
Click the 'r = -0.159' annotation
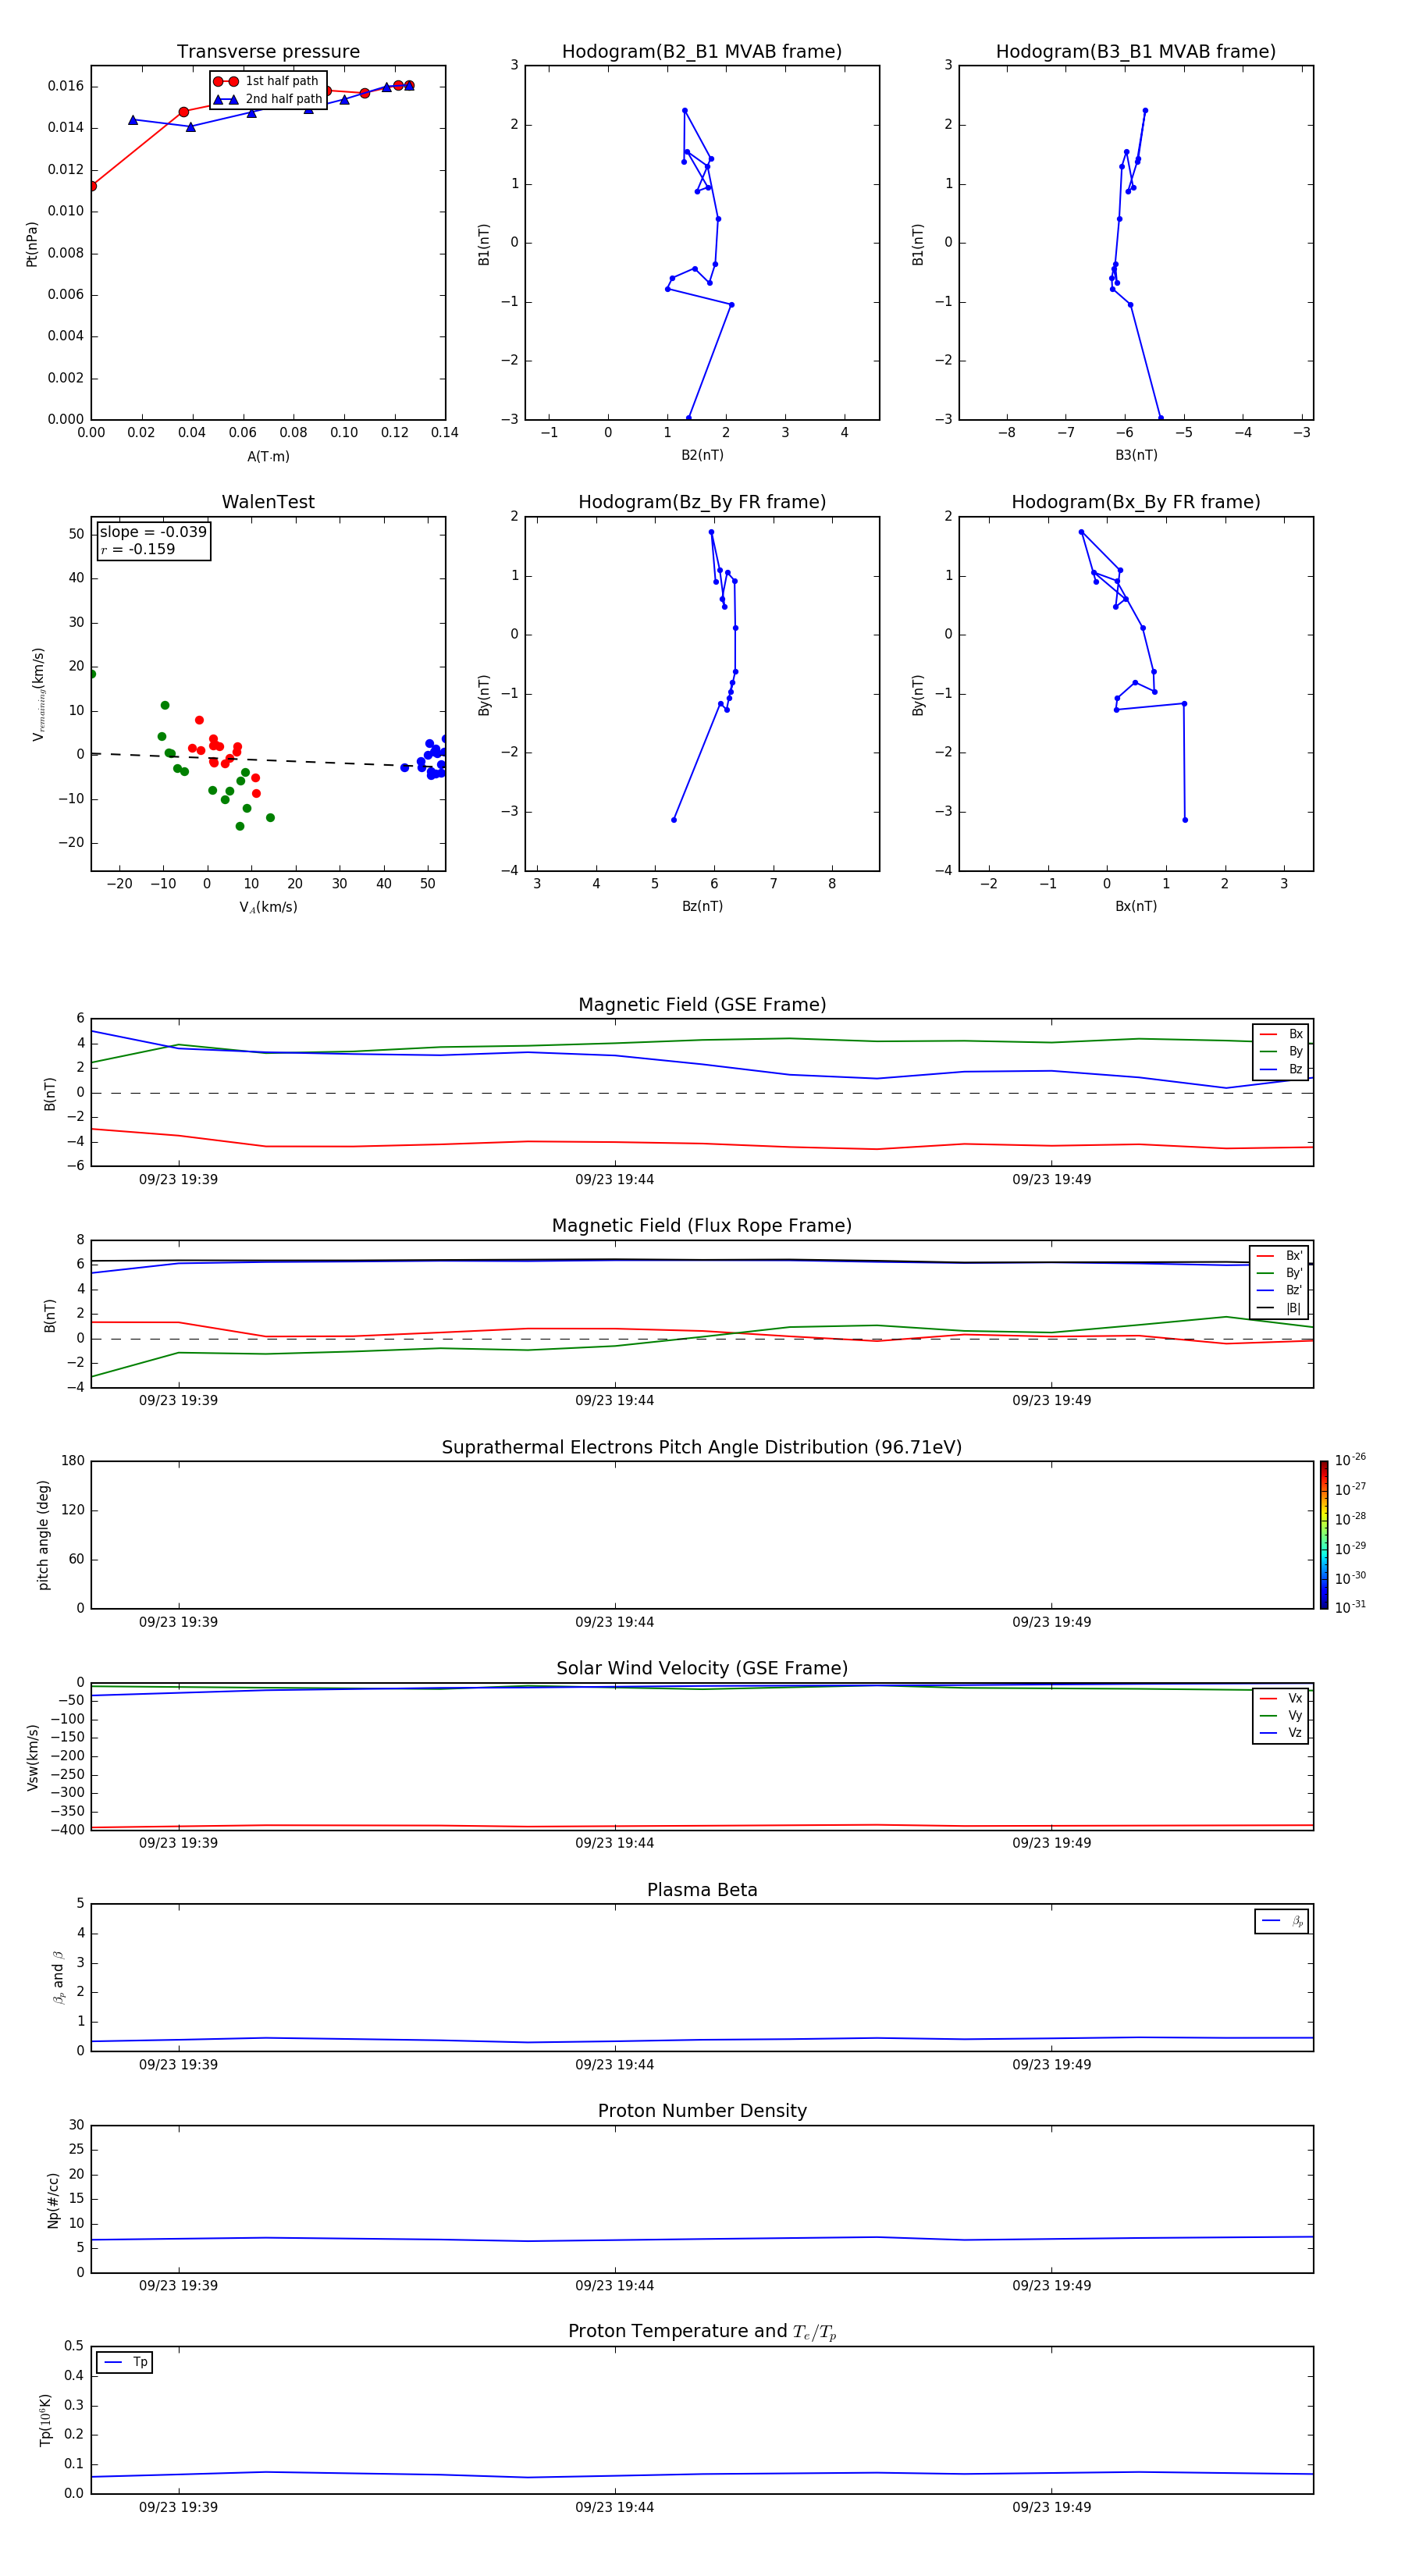click(x=138, y=549)
